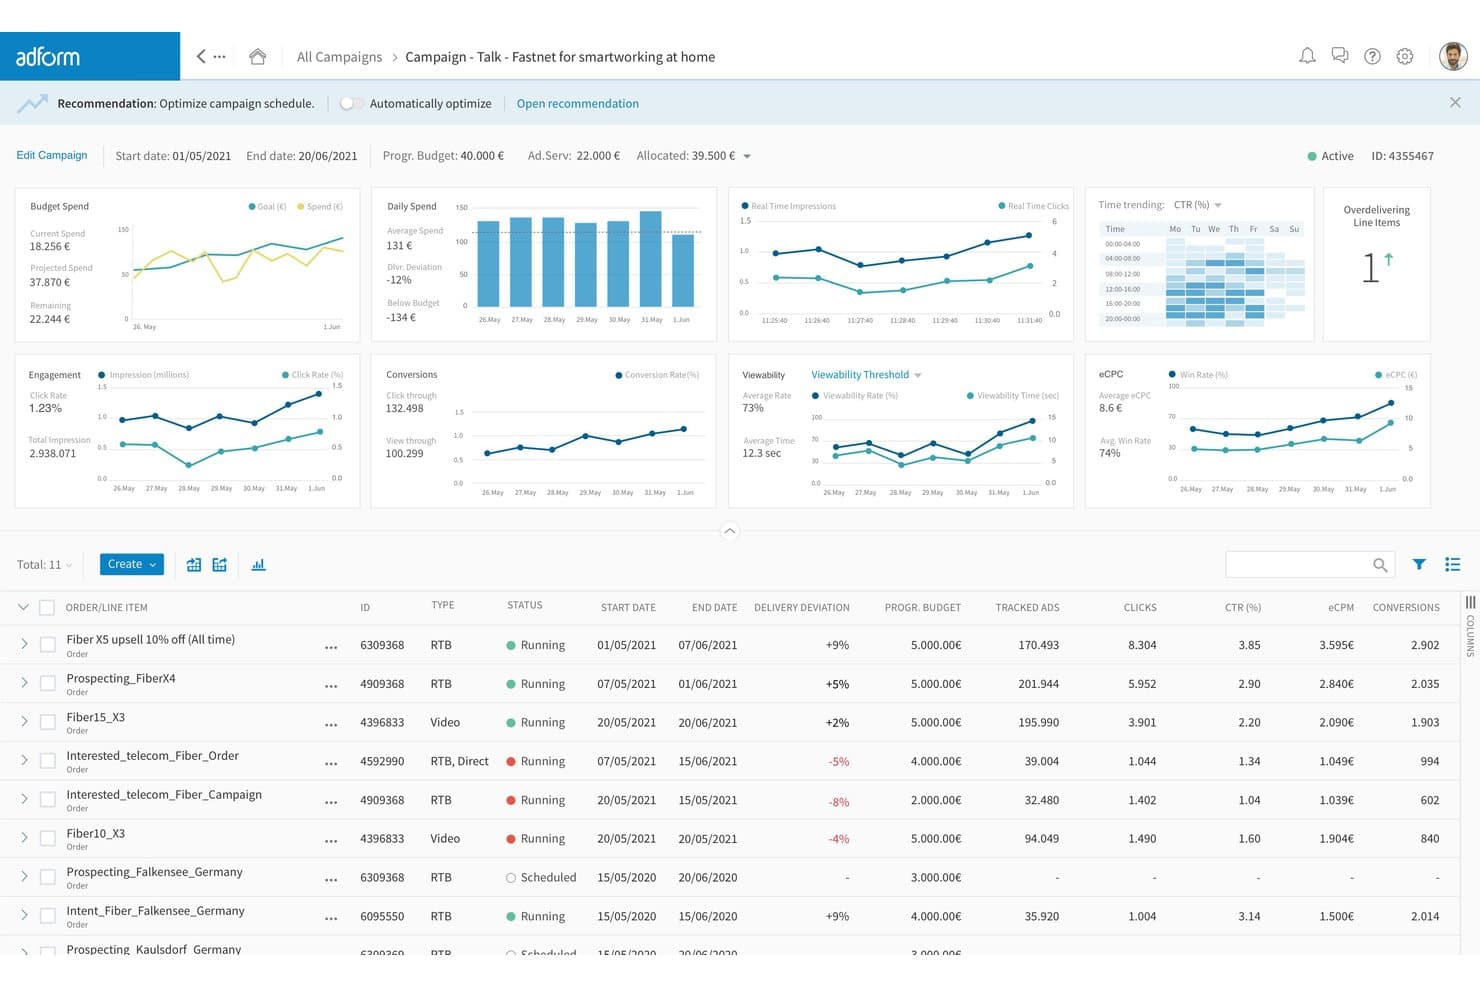The image size is (1480, 987).
Task: Open the user profile avatar
Action: (x=1453, y=56)
